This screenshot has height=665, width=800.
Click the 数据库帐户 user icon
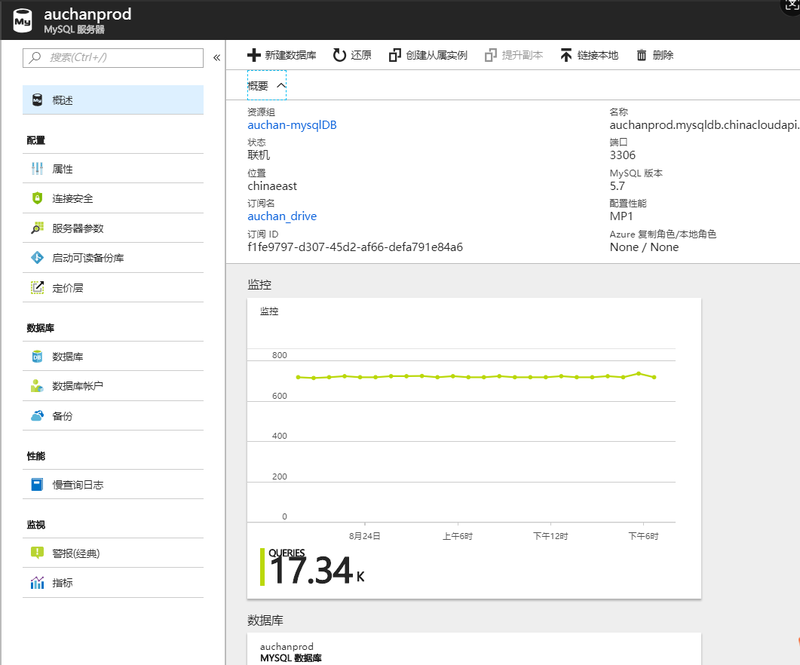tap(37, 386)
